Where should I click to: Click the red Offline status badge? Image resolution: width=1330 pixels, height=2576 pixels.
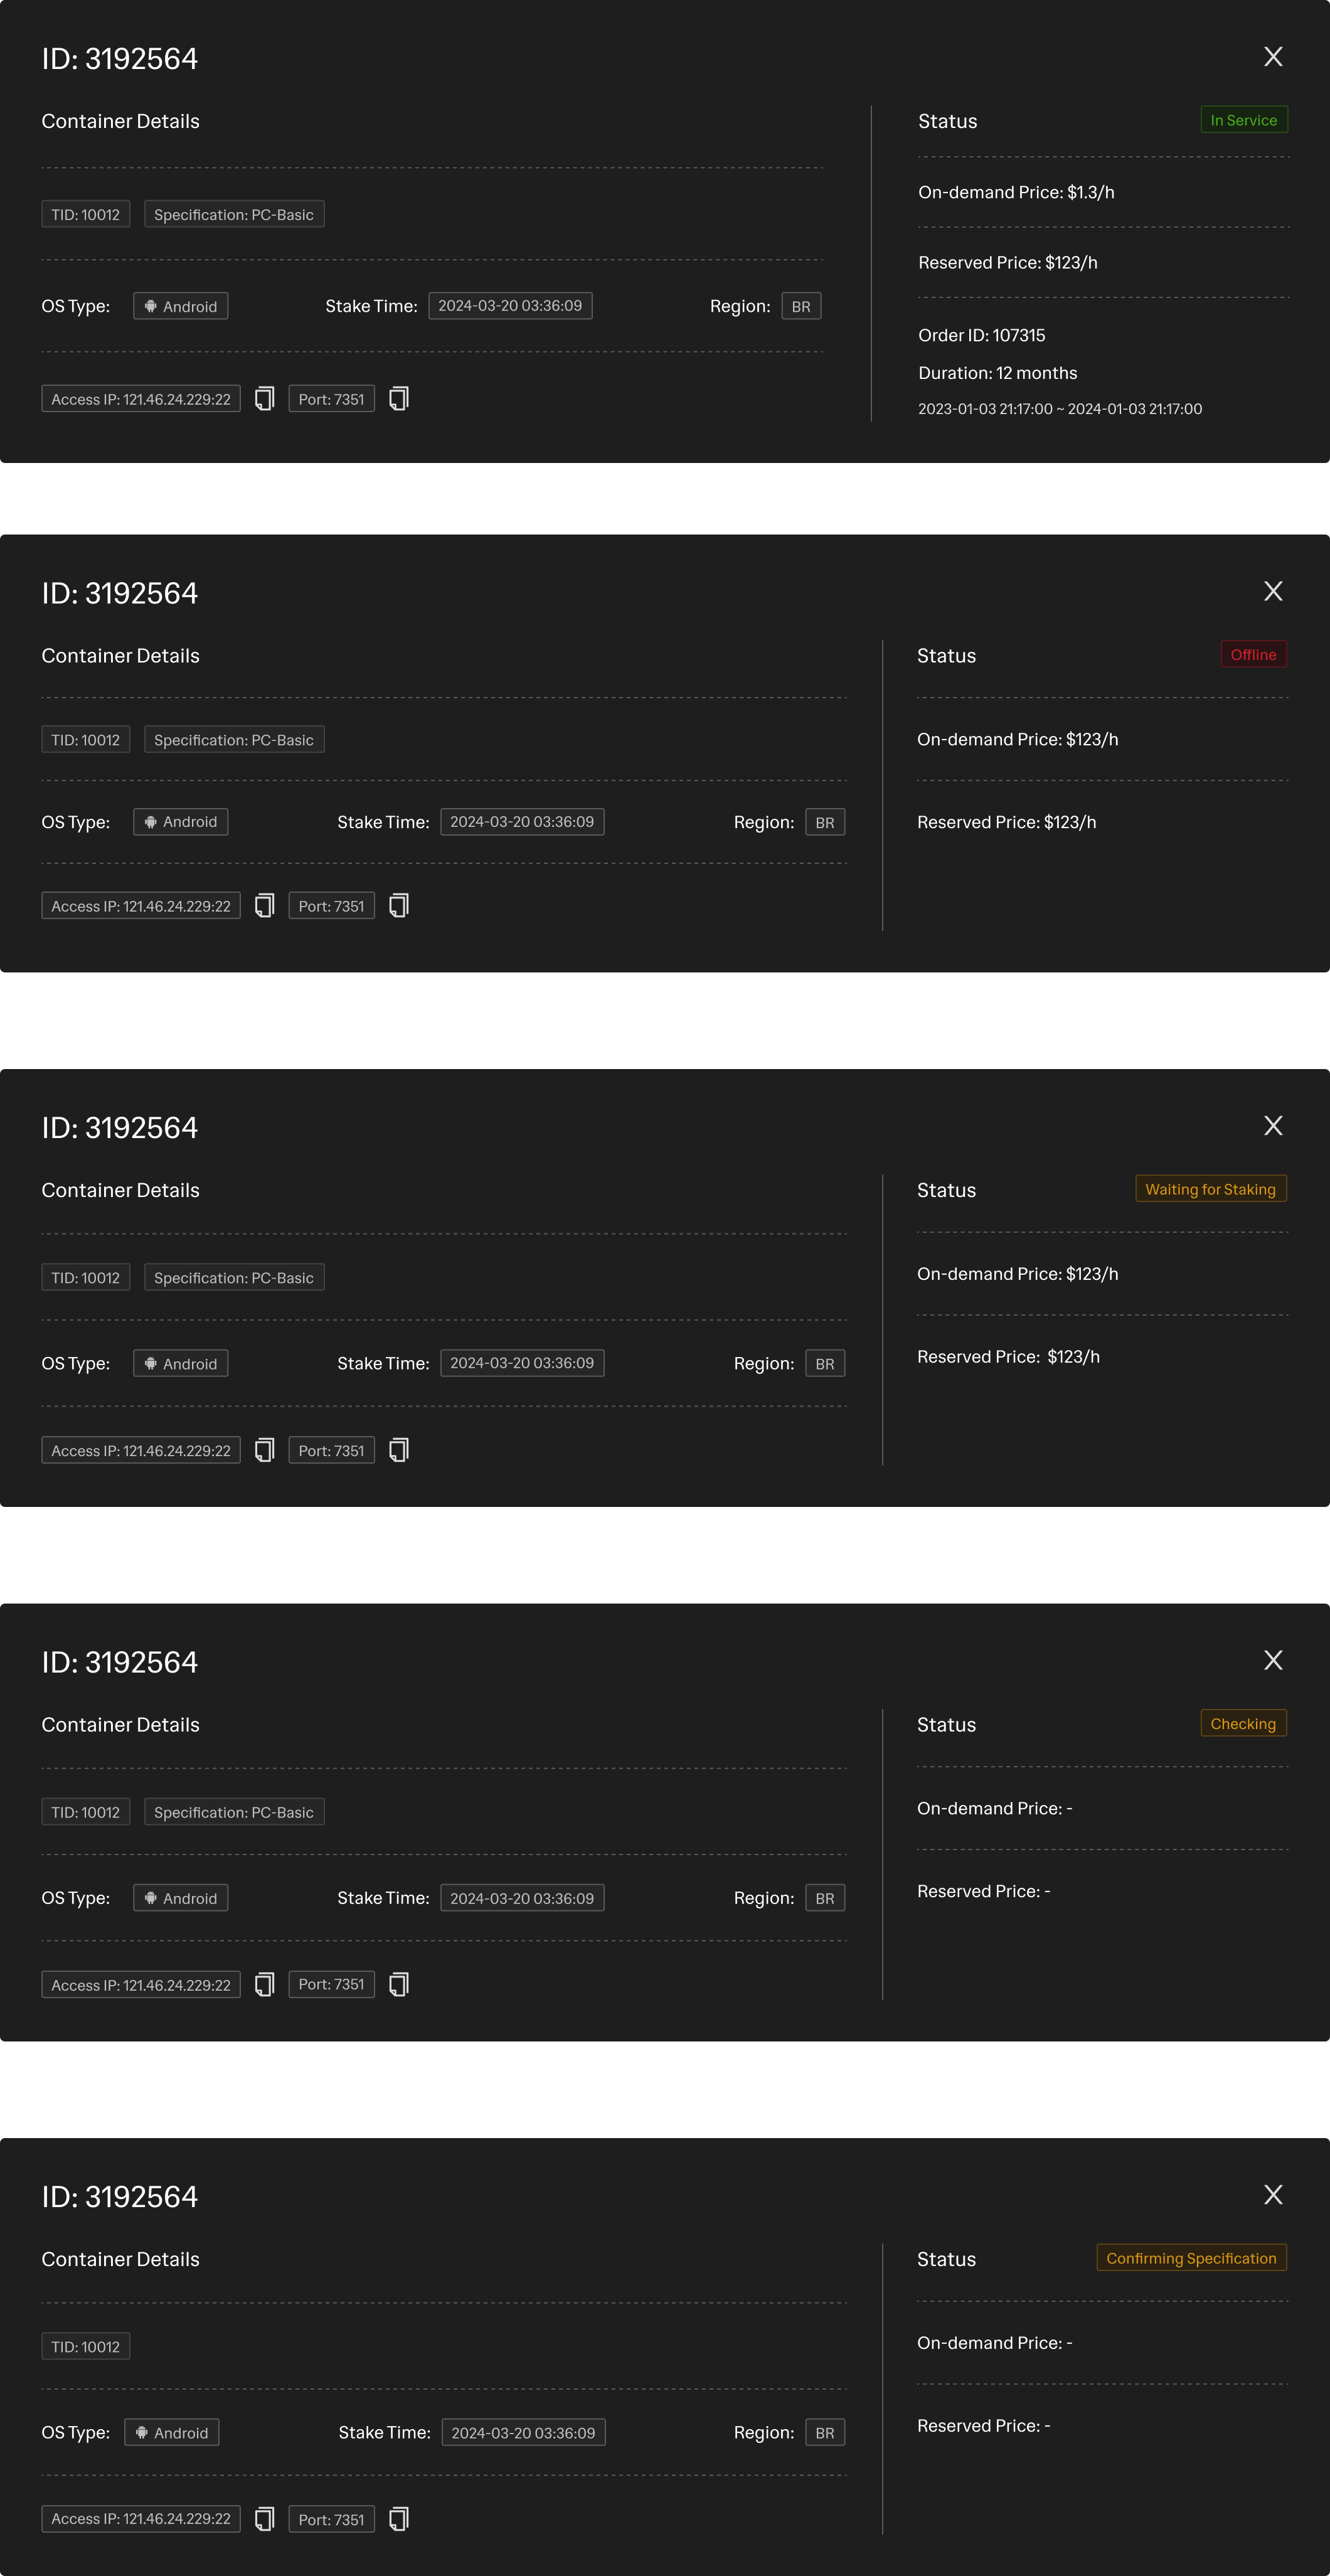pyautogui.click(x=1253, y=655)
